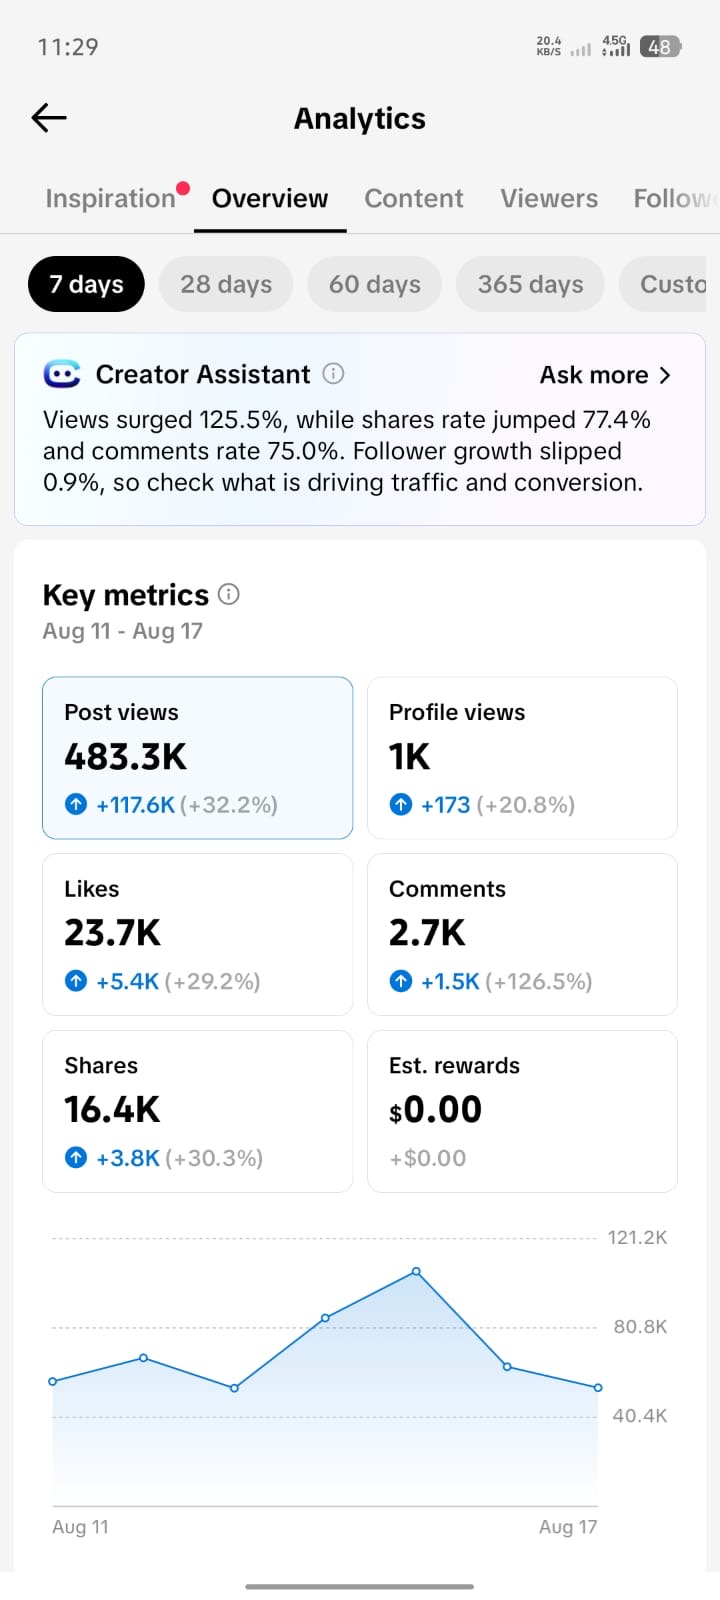
Task: Select the 60 days range chip
Action: [375, 284]
